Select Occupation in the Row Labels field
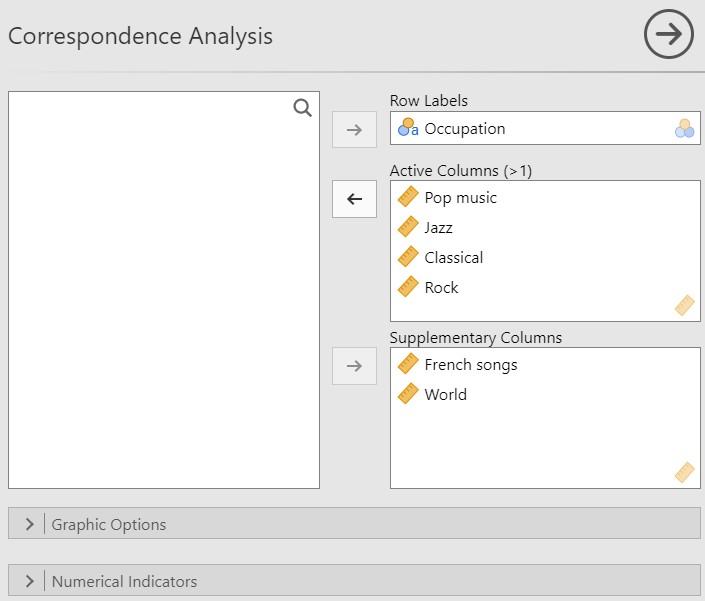The width and height of the screenshot is (705, 601). pos(464,129)
